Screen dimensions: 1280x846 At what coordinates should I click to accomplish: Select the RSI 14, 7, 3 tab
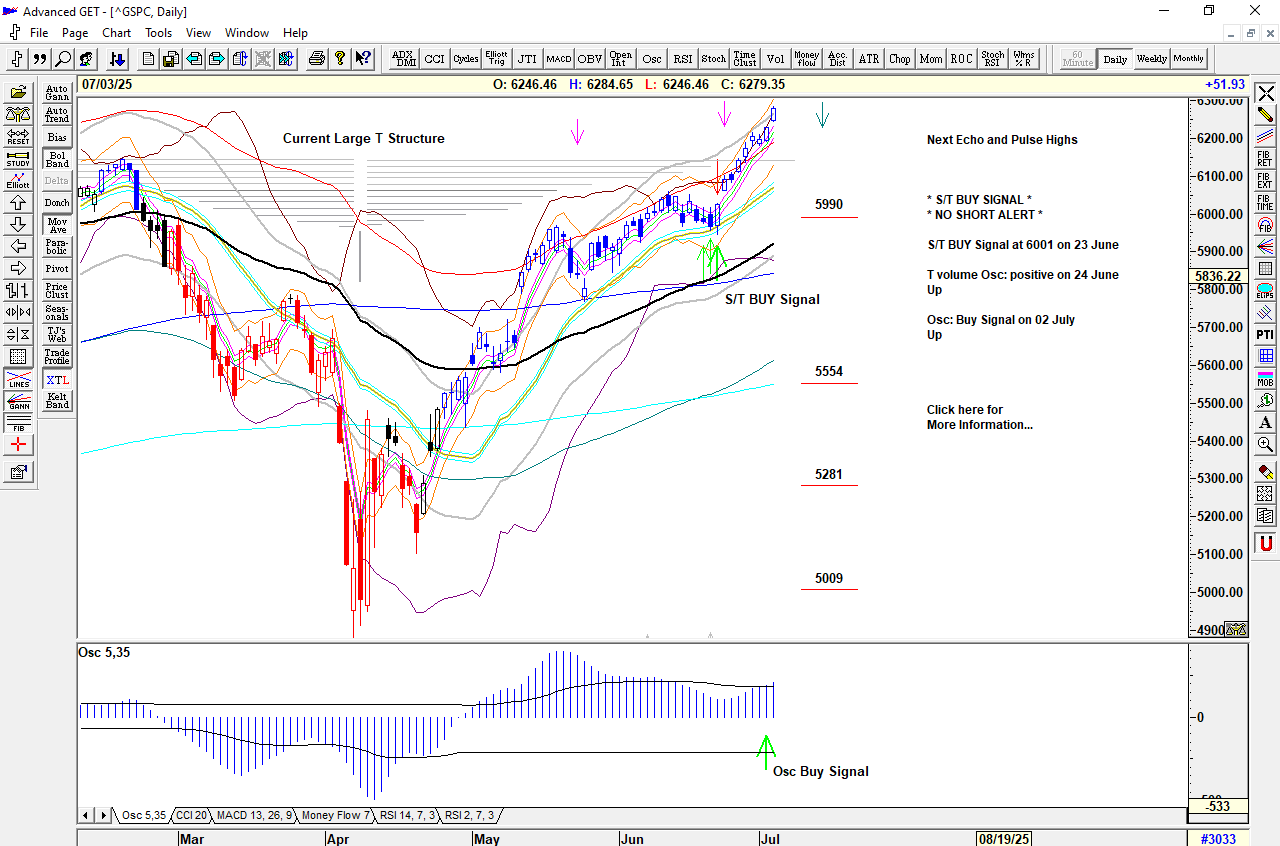tap(407, 816)
